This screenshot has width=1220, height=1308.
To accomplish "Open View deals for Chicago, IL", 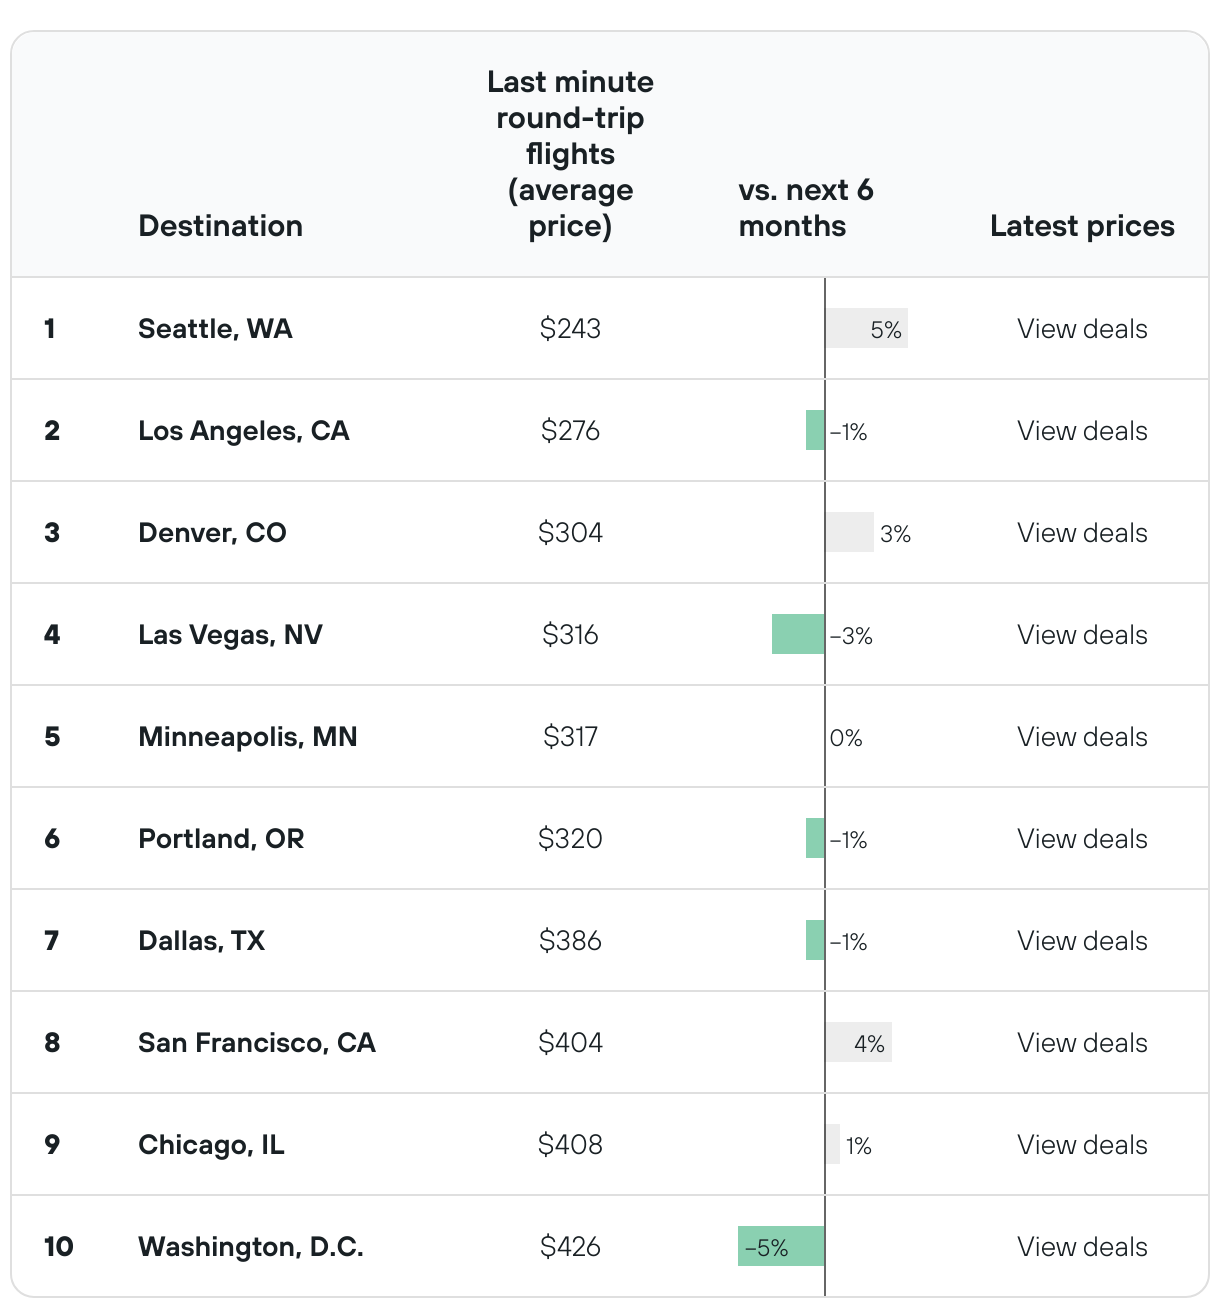I will [1082, 1145].
